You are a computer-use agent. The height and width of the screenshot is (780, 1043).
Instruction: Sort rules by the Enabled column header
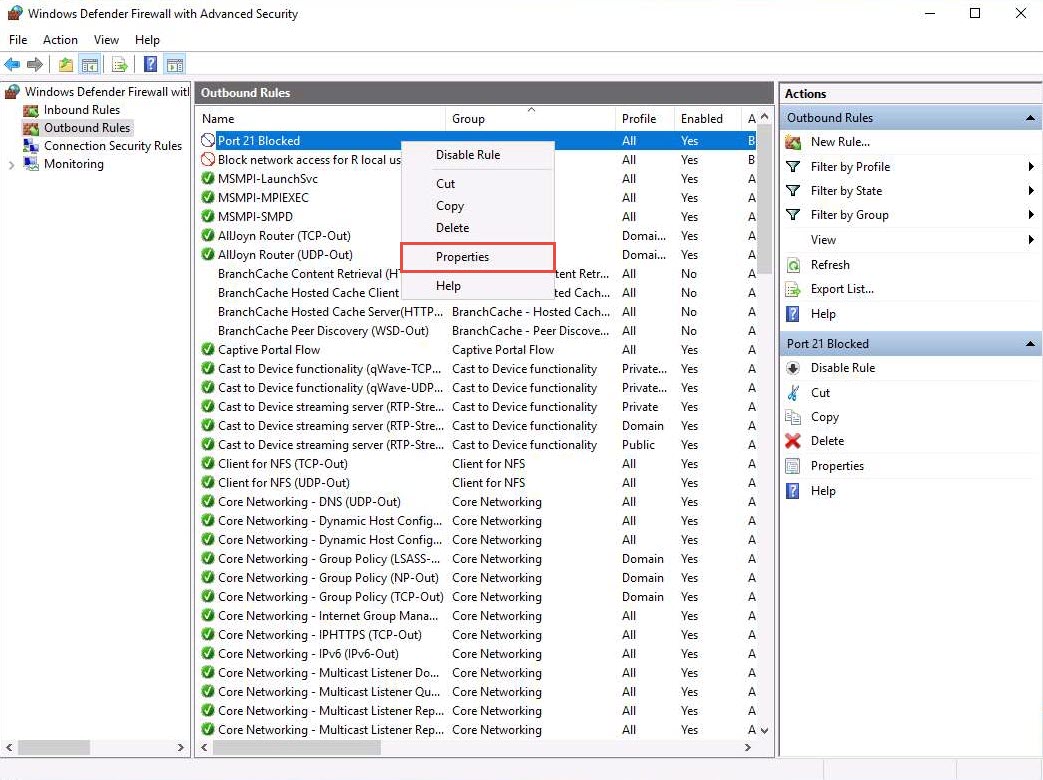pyautogui.click(x=708, y=119)
